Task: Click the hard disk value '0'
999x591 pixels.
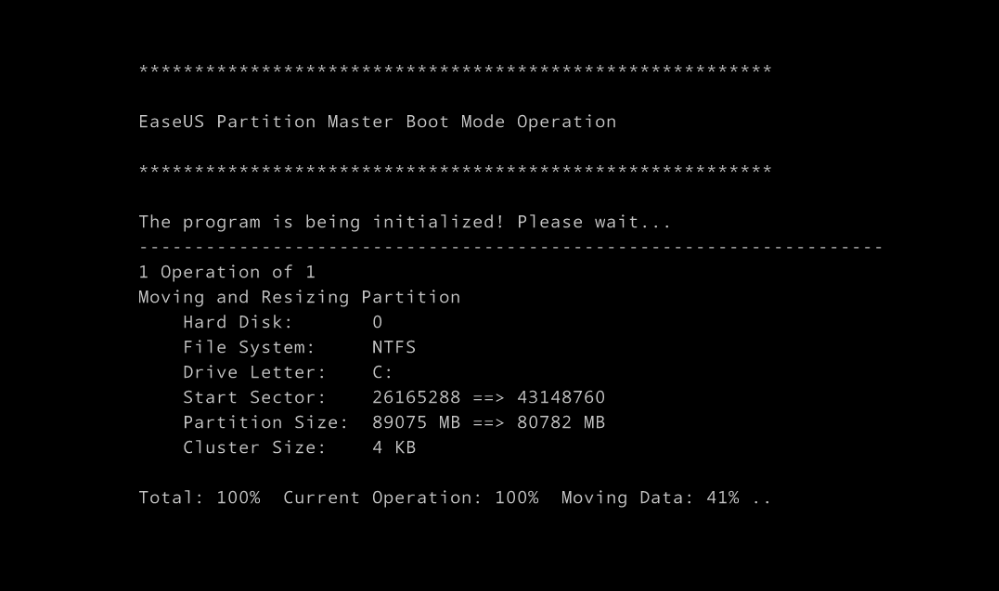Action: pos(377,322)
